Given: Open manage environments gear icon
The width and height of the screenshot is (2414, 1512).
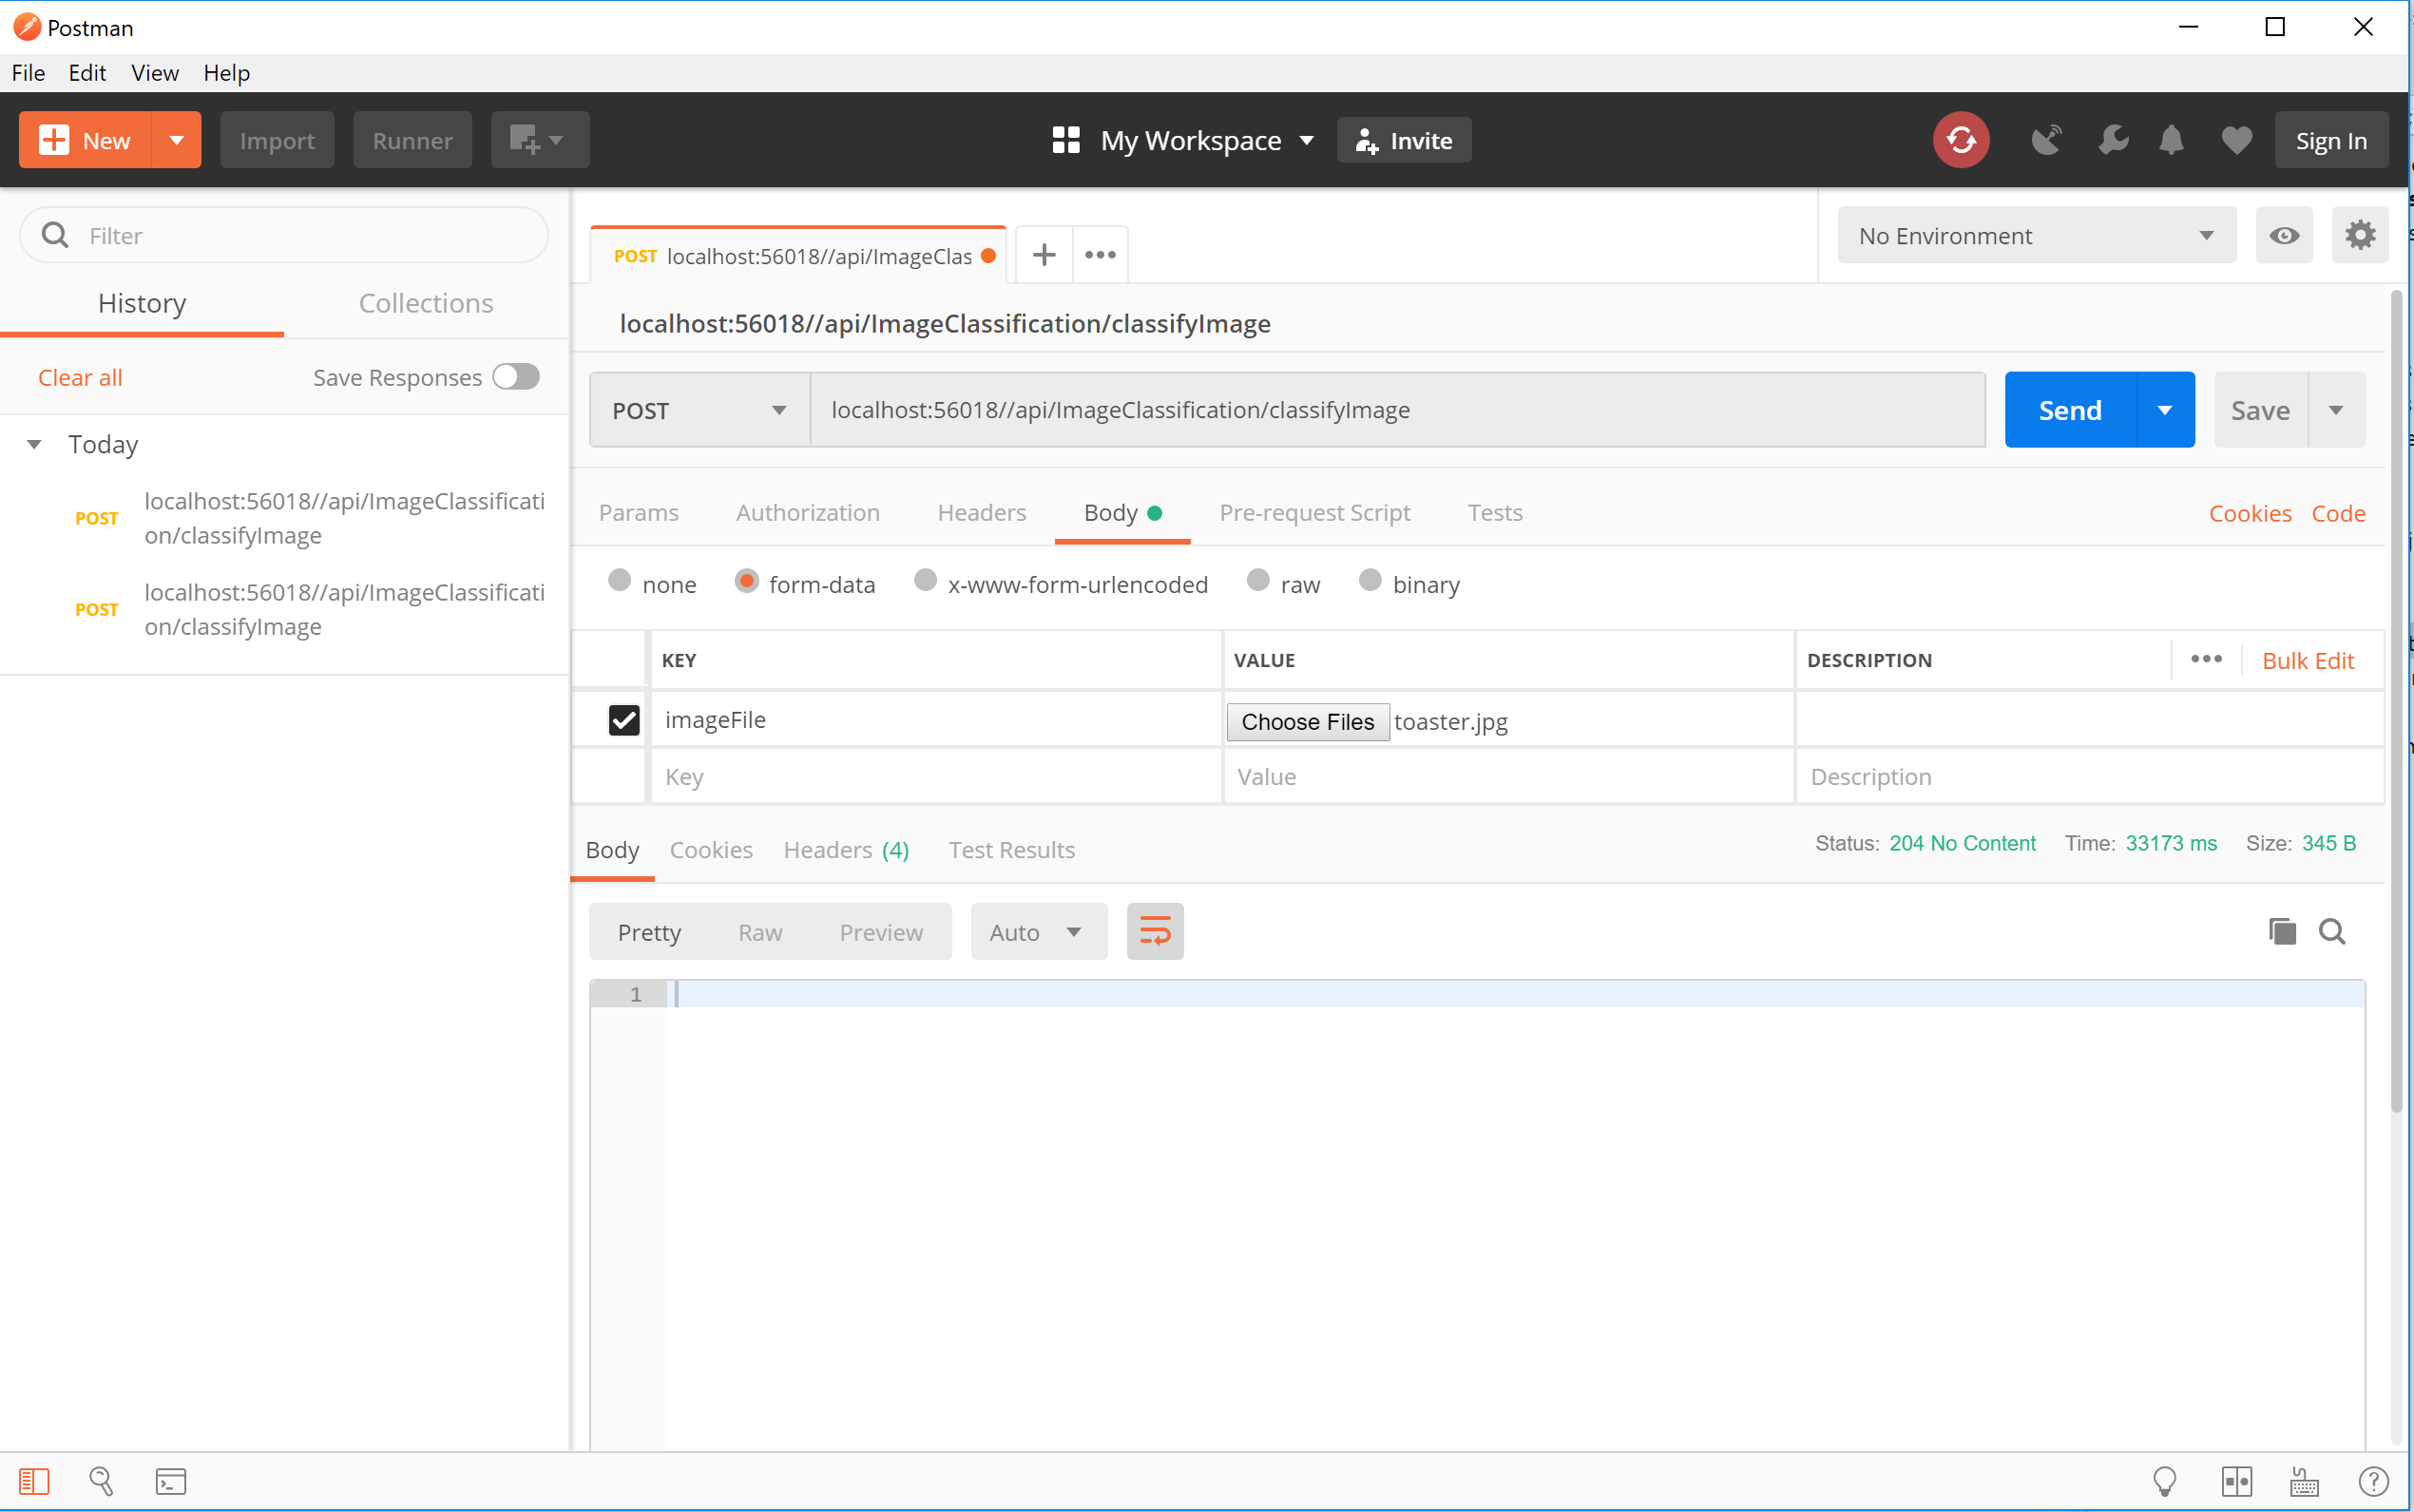Looking at the screenshot, I should coord(2360,236).
